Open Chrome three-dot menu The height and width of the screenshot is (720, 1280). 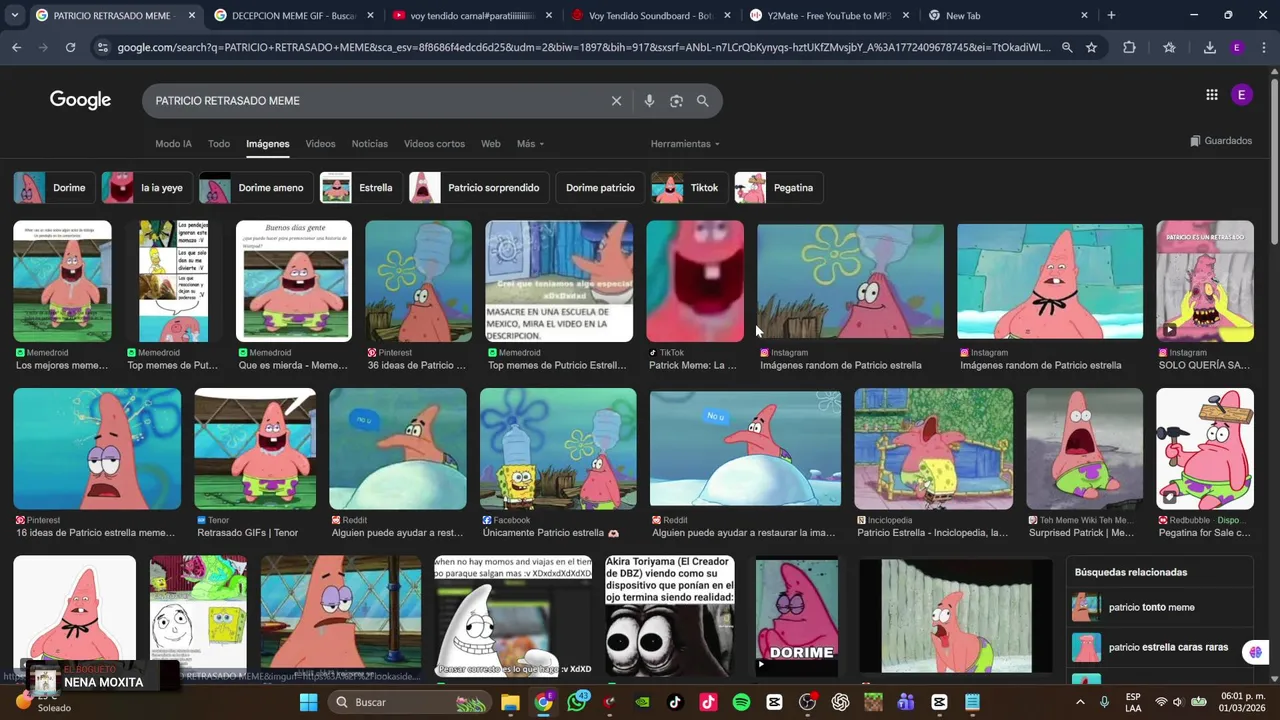pos(1263,48)
